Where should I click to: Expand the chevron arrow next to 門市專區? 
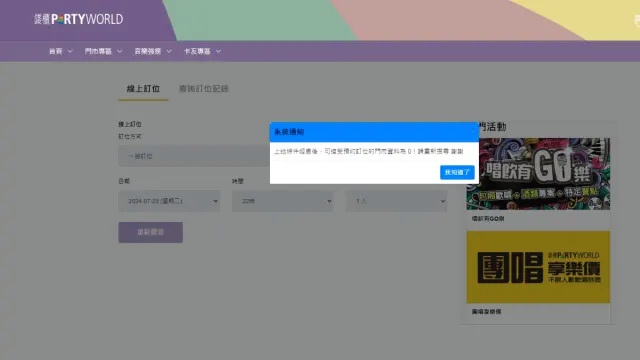[120, 51]
